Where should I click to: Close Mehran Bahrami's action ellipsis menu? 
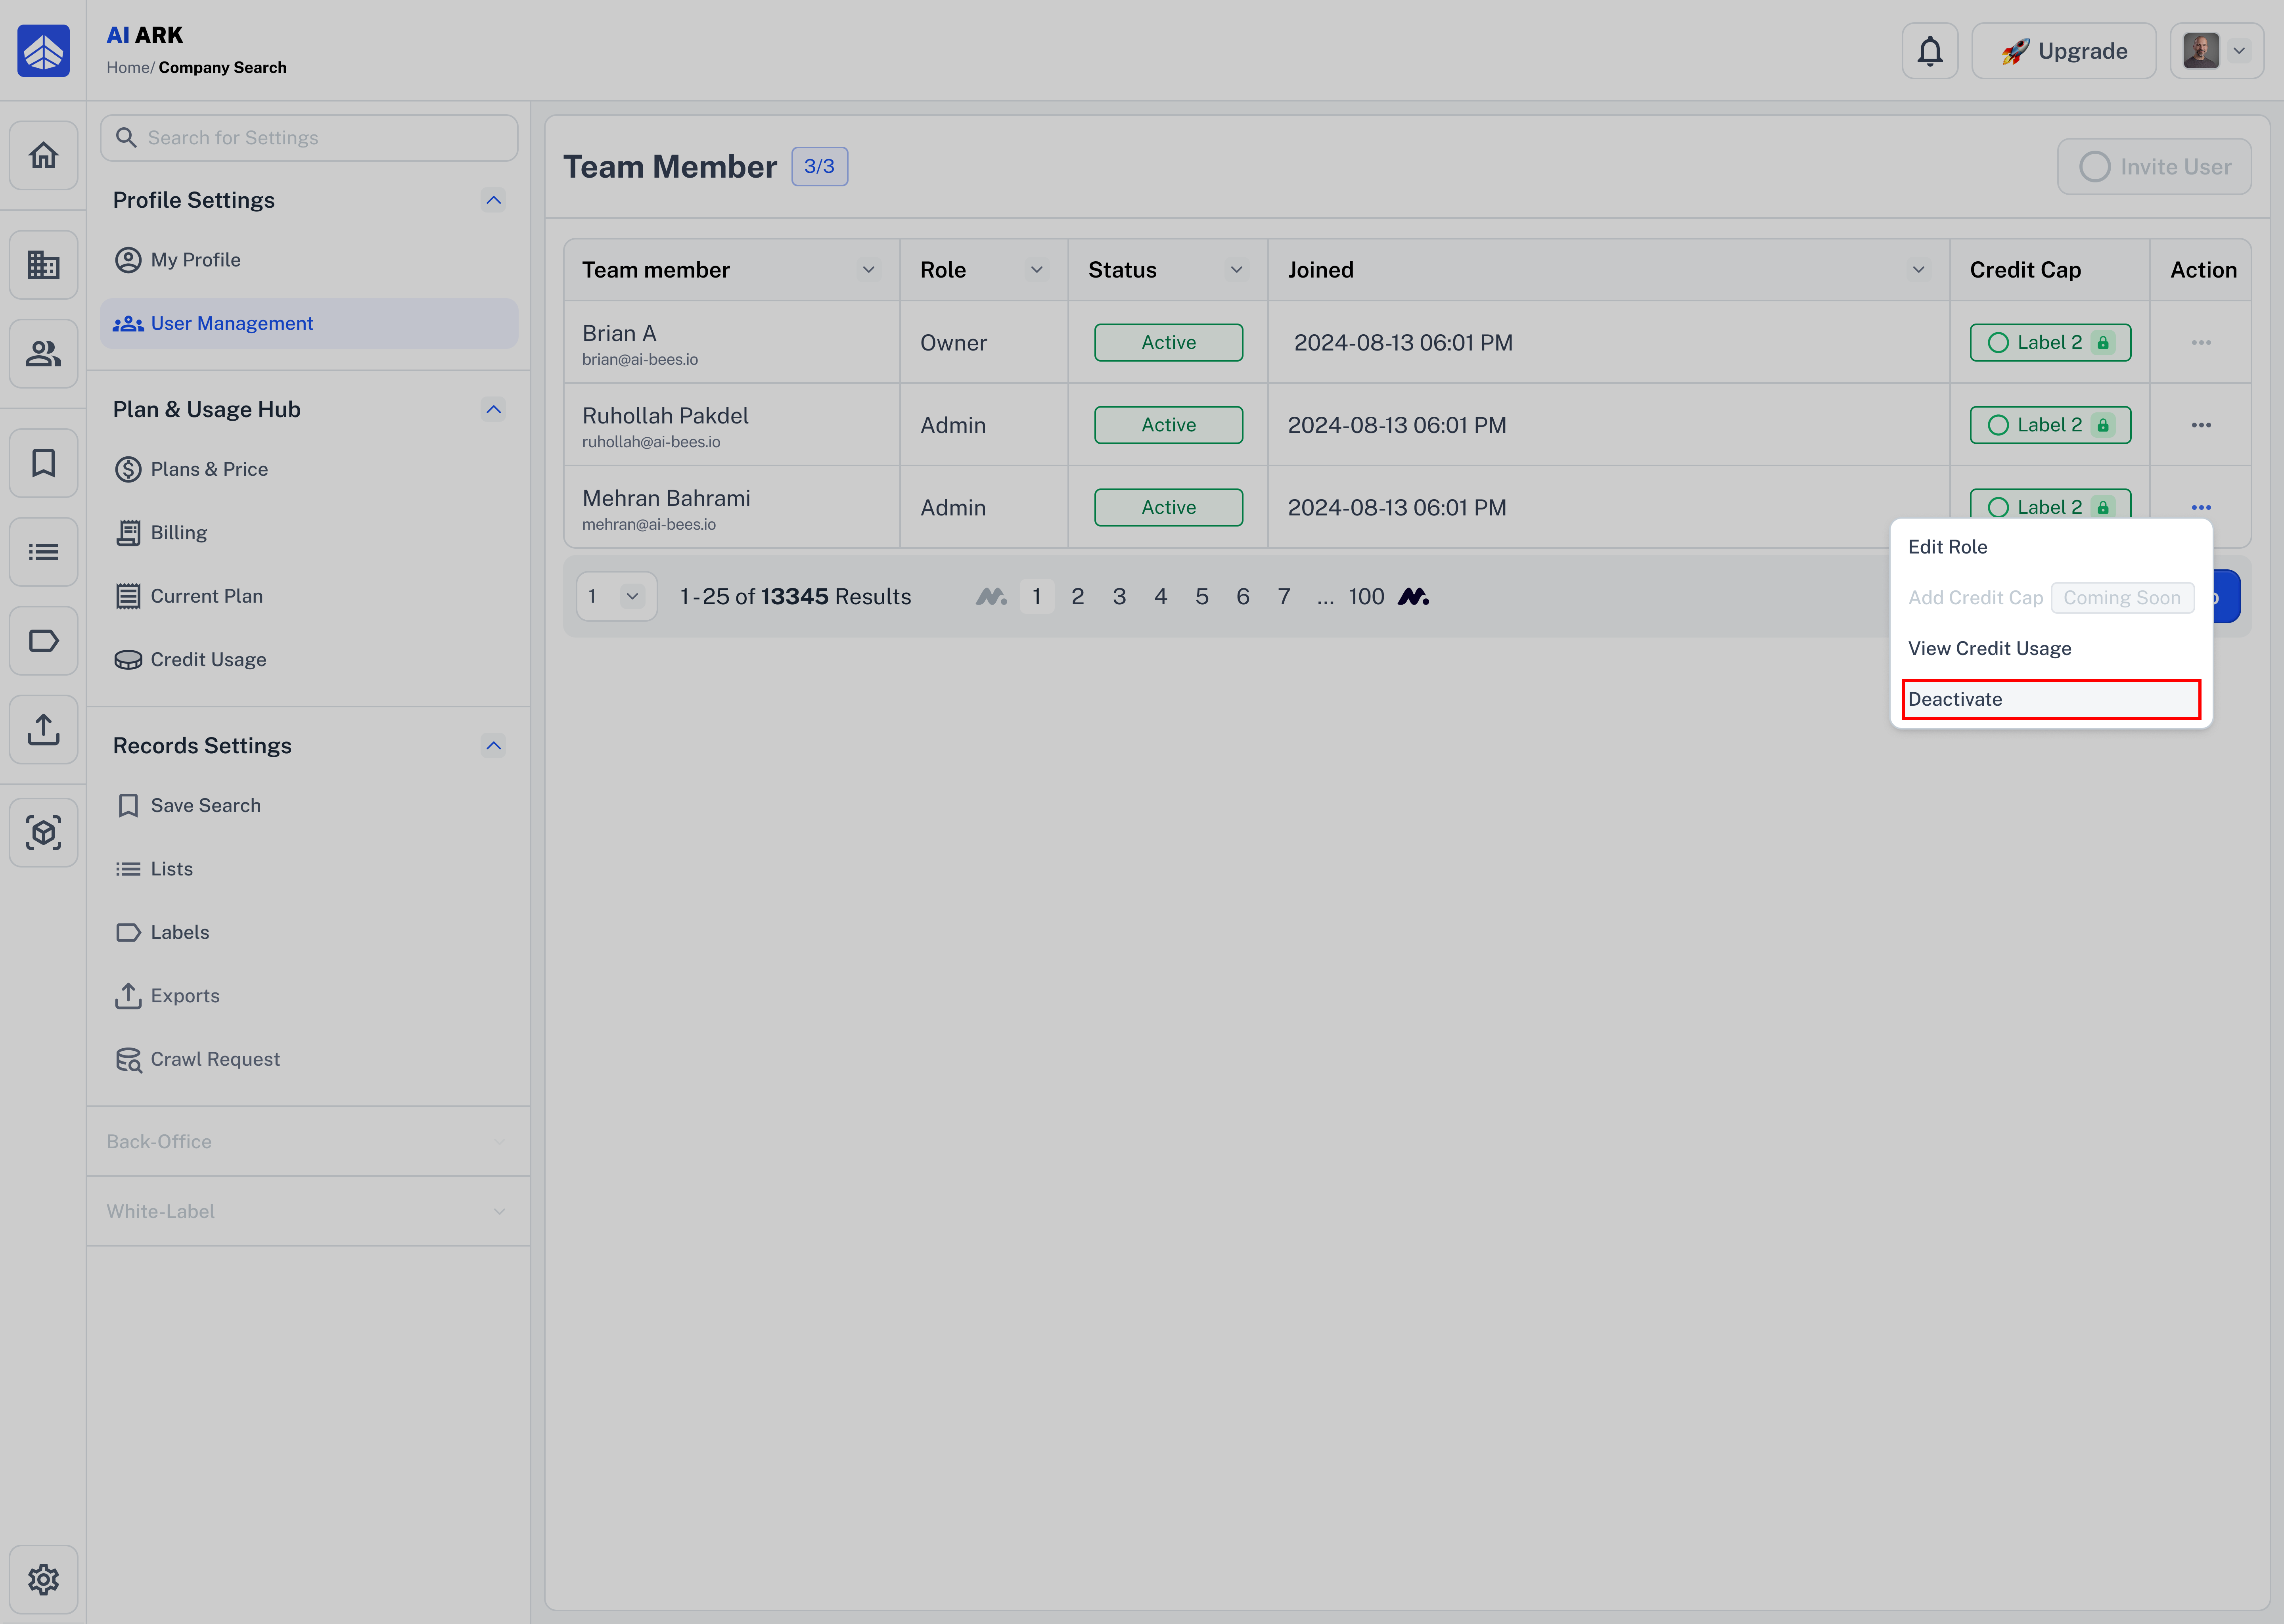point(2201,507)
